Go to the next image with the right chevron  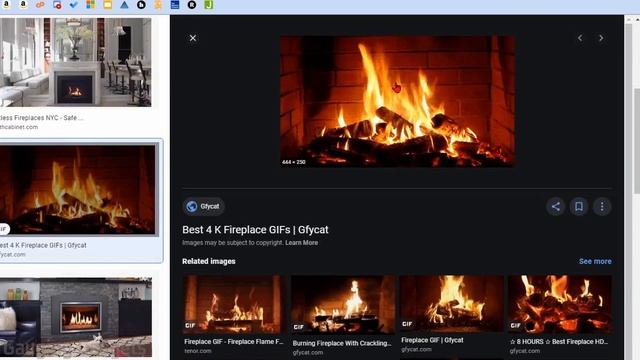pos(601,38)
